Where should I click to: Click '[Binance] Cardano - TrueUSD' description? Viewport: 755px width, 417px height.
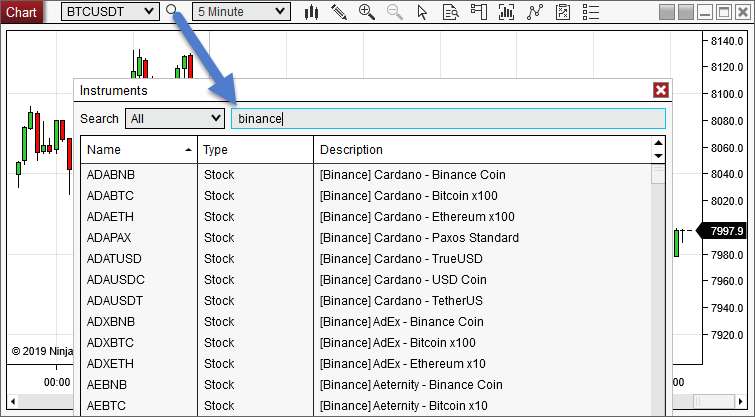pyautogui.click(x=401, y=259)
